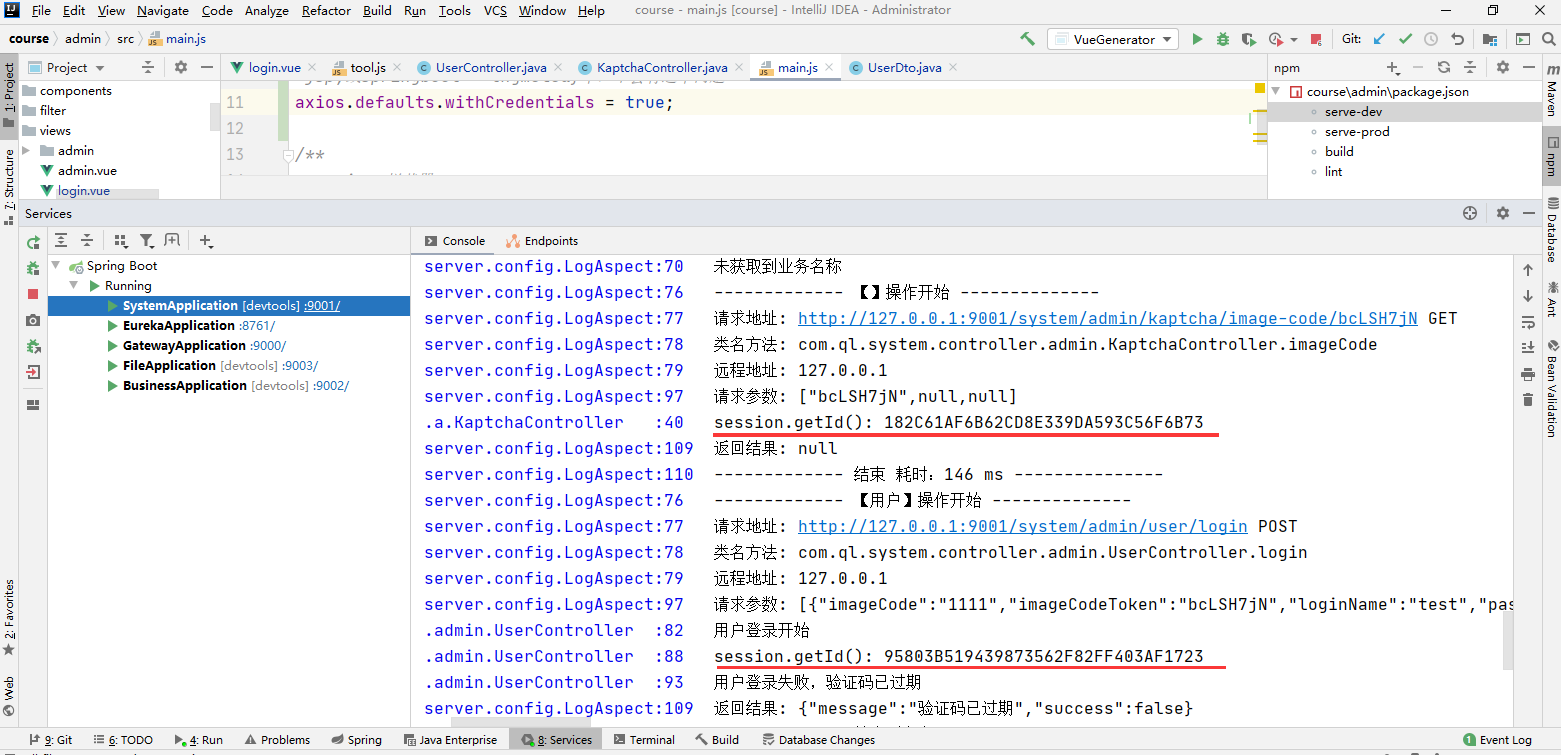
Task: Close the tool.js editor tab
Action: coord(396,67)
